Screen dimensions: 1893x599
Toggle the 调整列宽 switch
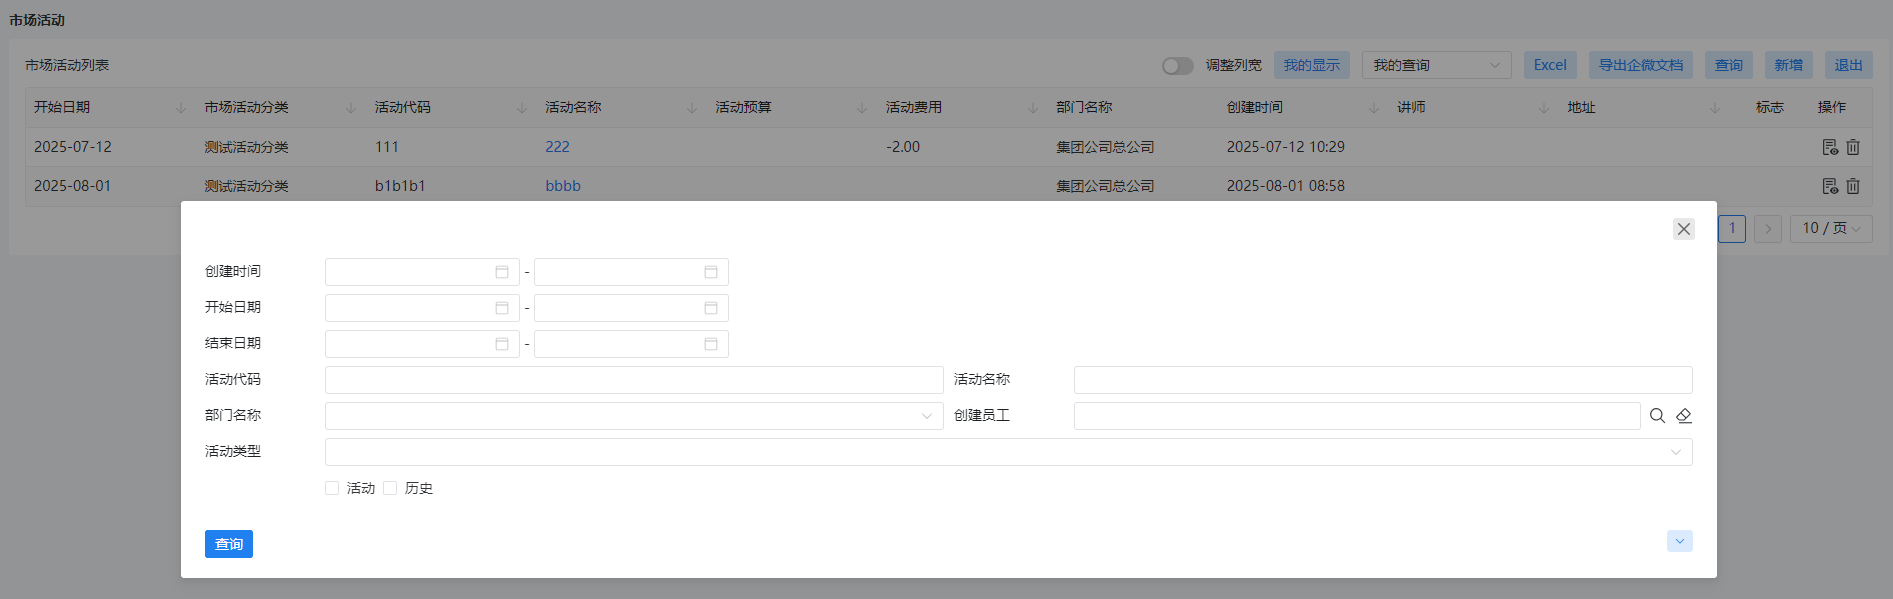coord(1177,66)
